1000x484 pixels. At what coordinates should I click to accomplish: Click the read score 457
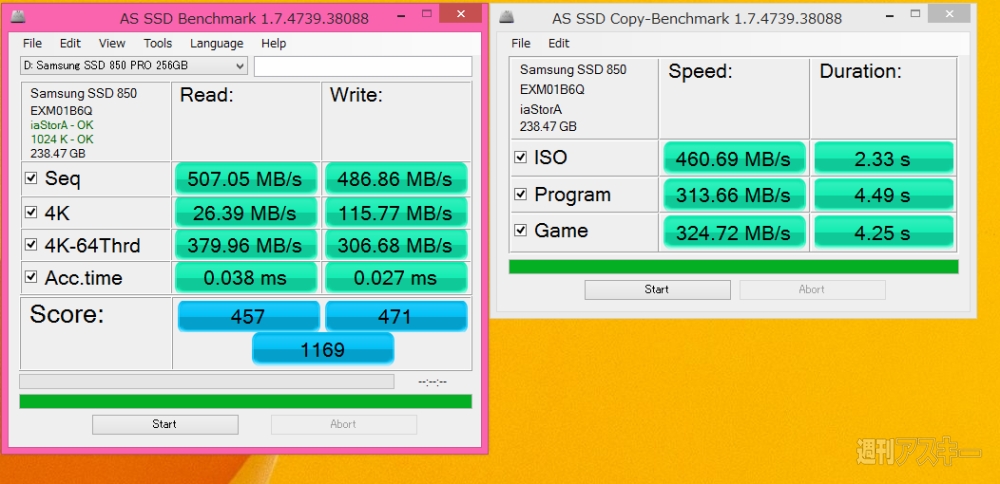coord(249,316)
